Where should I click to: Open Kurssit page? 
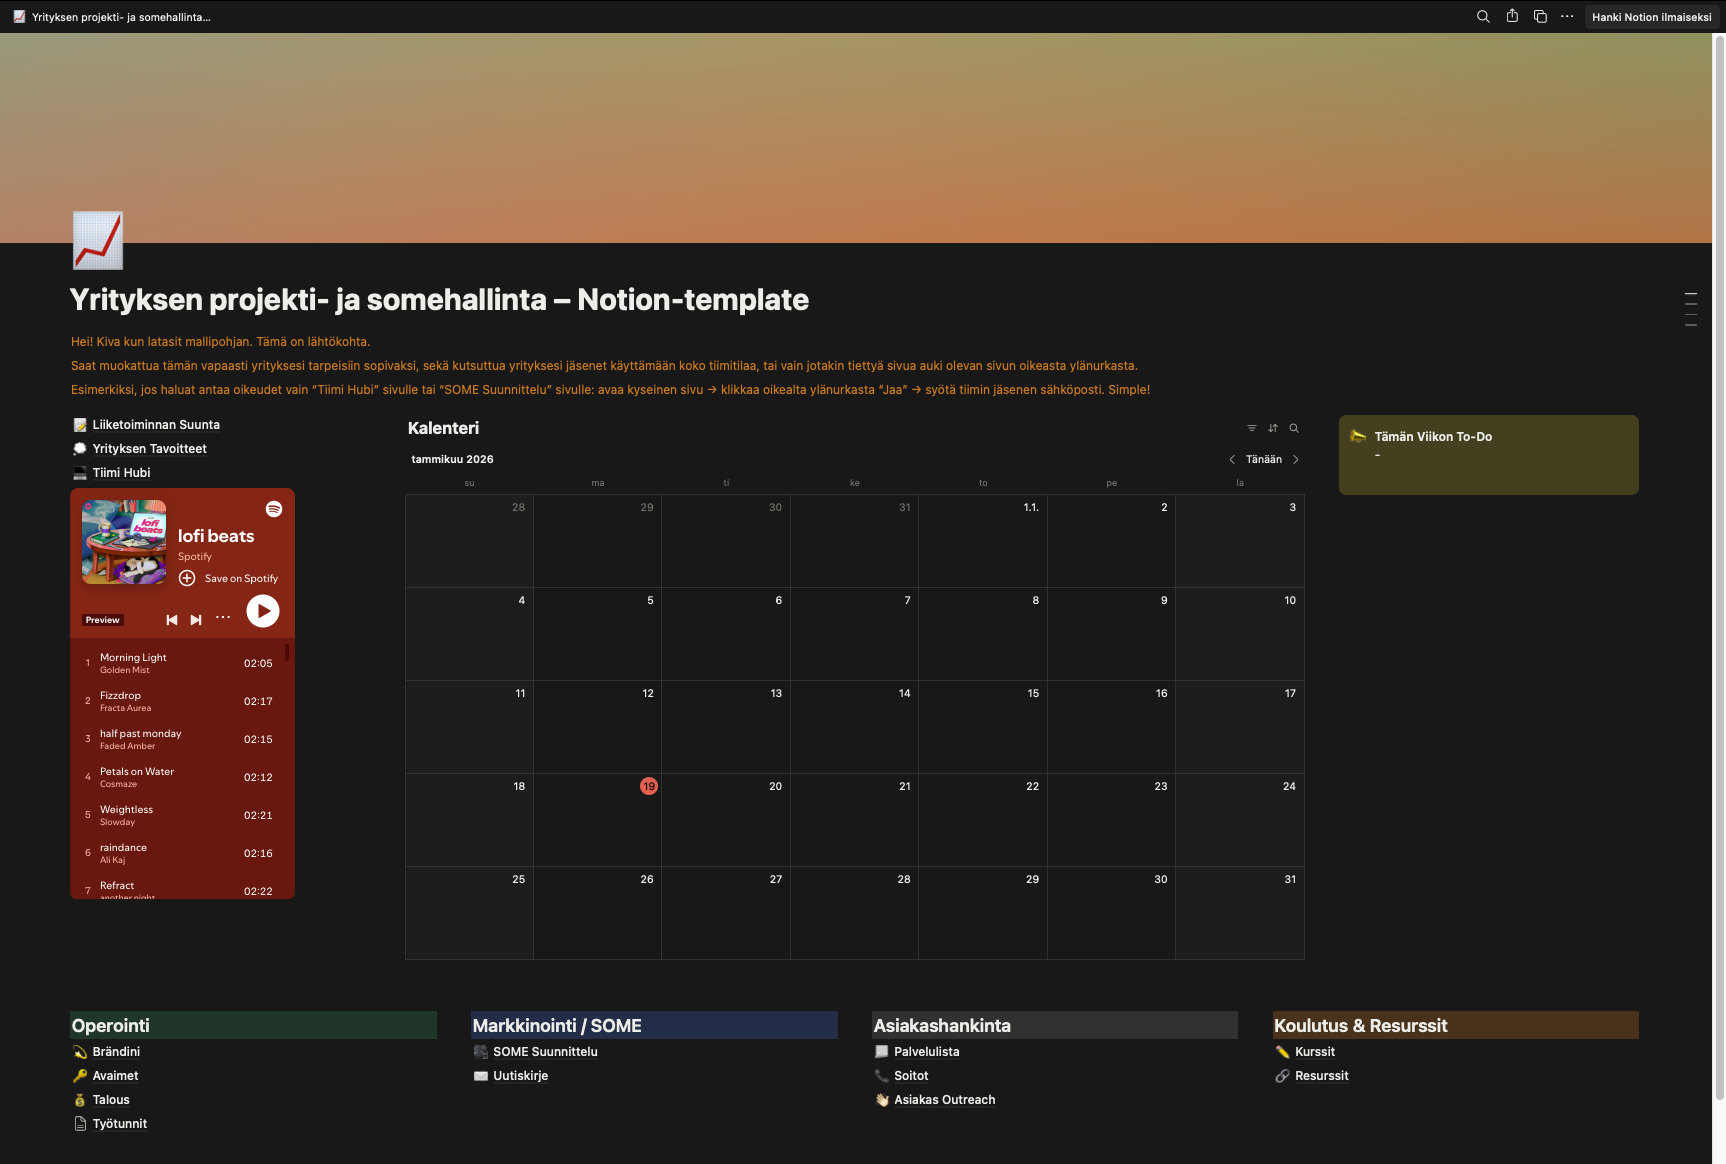[x=1305, y=1052]
